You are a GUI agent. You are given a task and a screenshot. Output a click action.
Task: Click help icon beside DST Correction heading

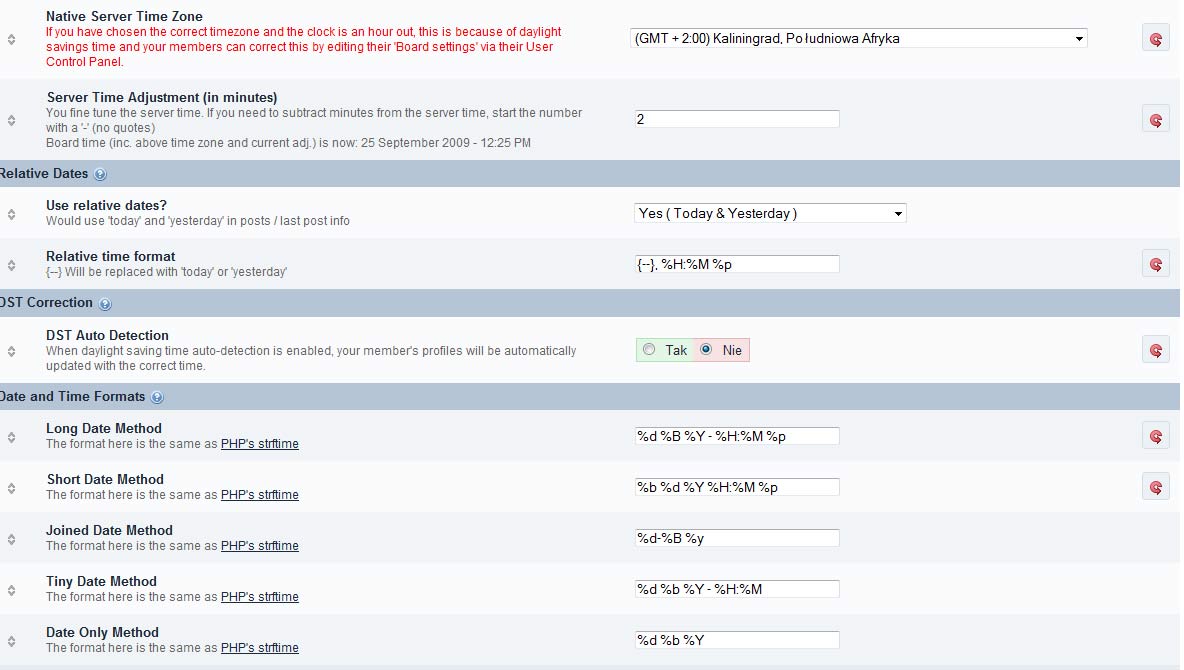105,304
